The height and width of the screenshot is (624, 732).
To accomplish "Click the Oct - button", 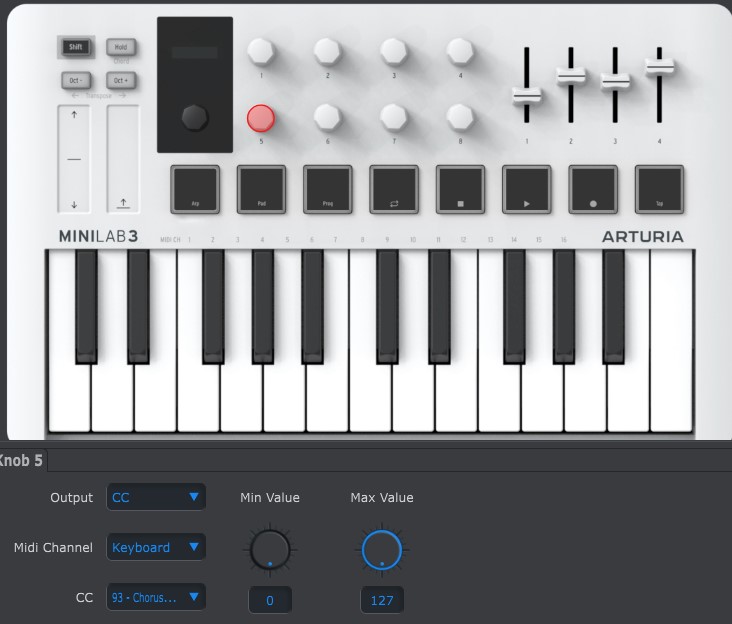I will pos(76,80).
